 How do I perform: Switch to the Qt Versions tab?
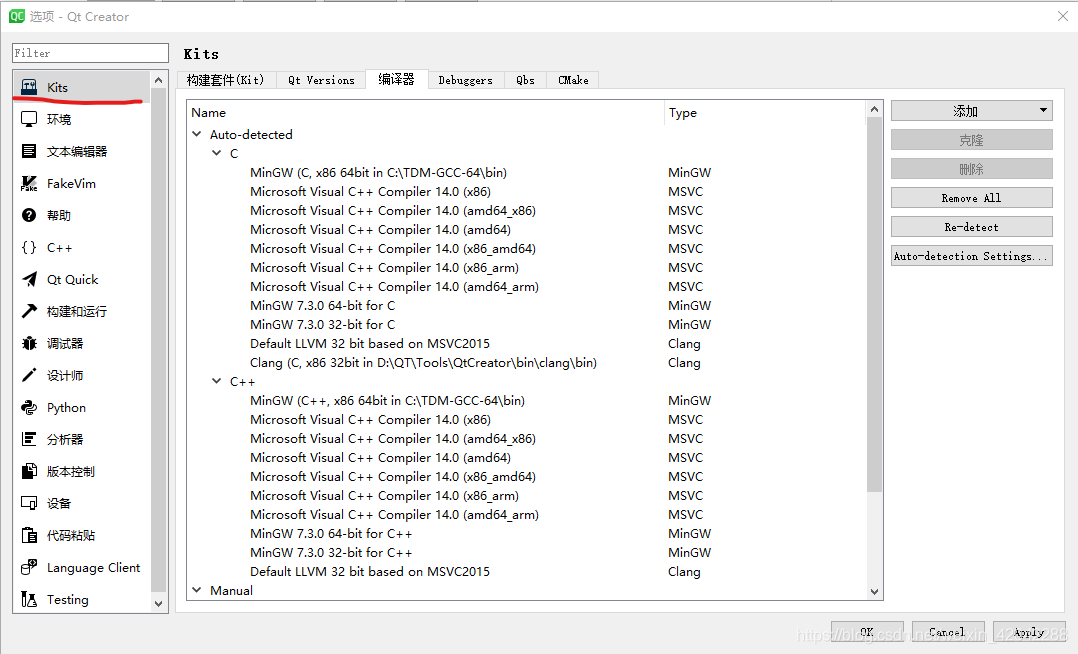point(320,79)
